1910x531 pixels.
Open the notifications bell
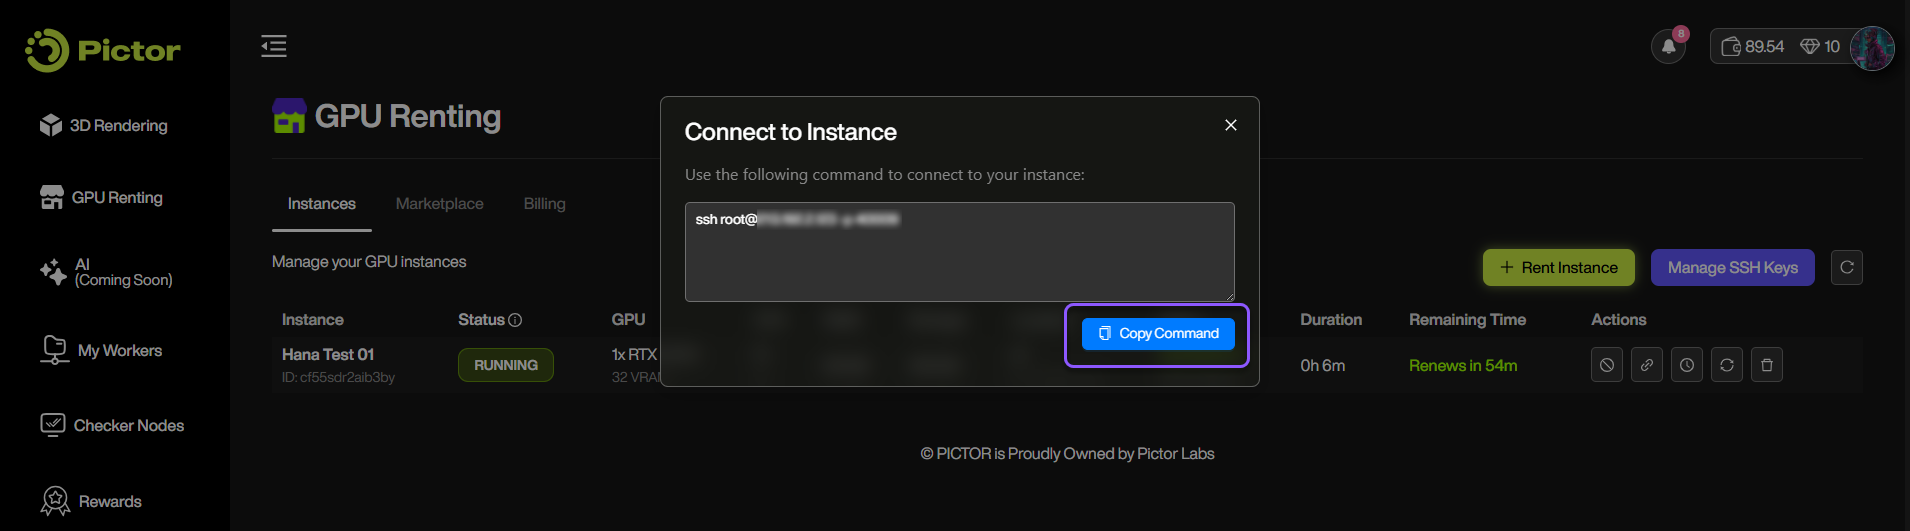1668,47
